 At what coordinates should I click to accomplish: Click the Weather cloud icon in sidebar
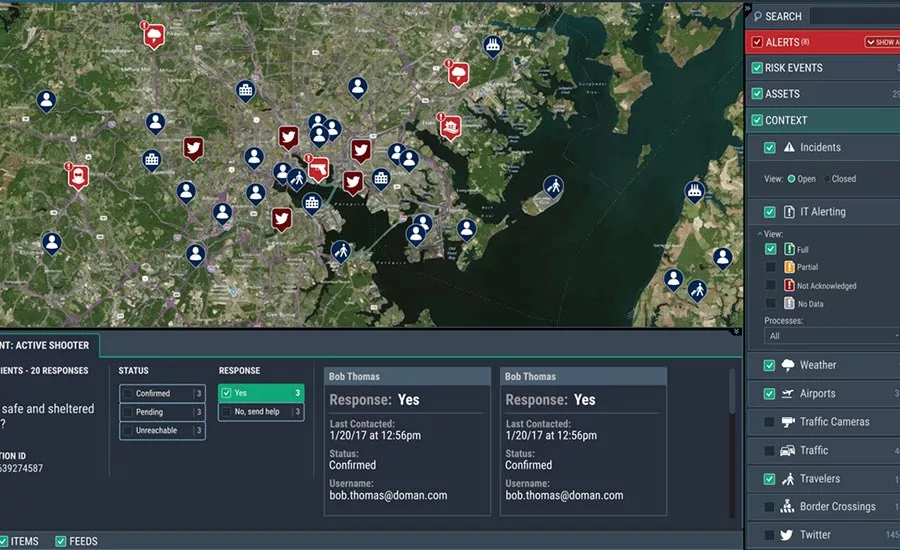click(789, 365)
